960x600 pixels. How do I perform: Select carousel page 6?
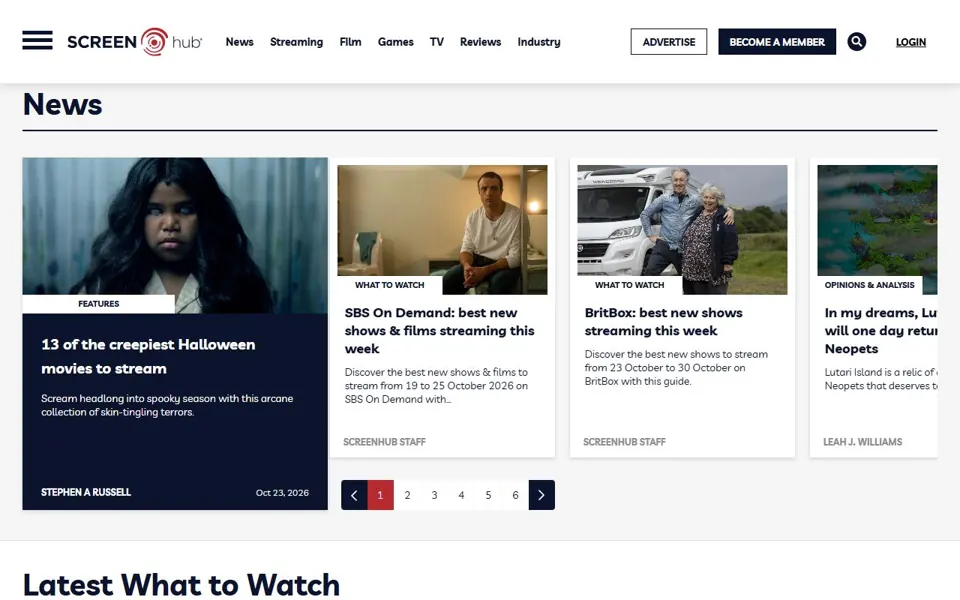point(515,495)
